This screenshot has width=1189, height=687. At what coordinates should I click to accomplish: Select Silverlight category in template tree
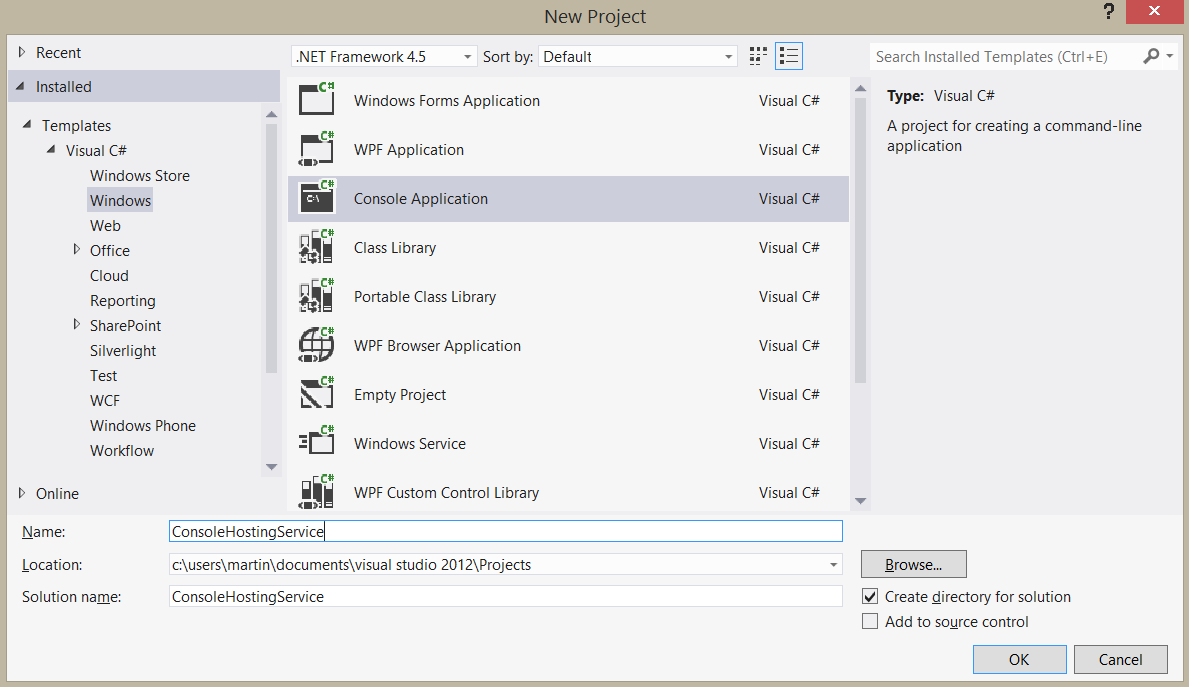coord(123,351)
